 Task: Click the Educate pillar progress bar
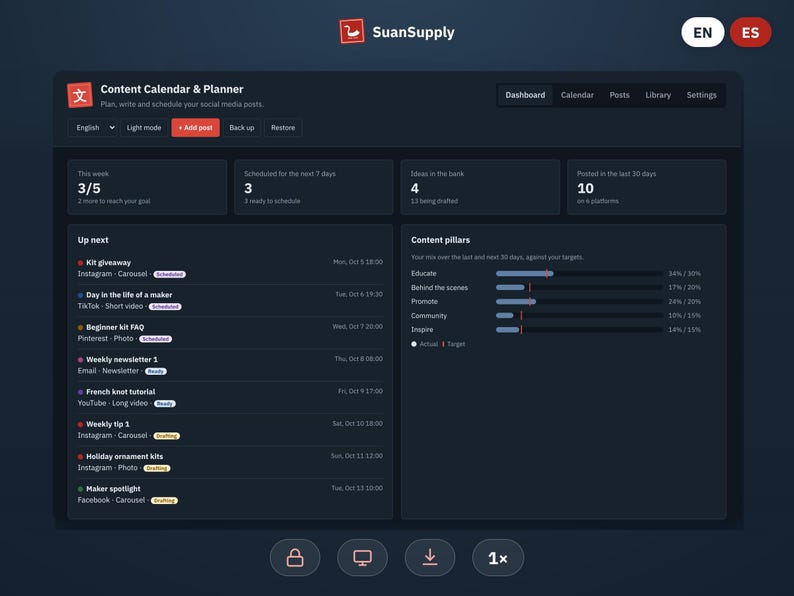point(579,273)
